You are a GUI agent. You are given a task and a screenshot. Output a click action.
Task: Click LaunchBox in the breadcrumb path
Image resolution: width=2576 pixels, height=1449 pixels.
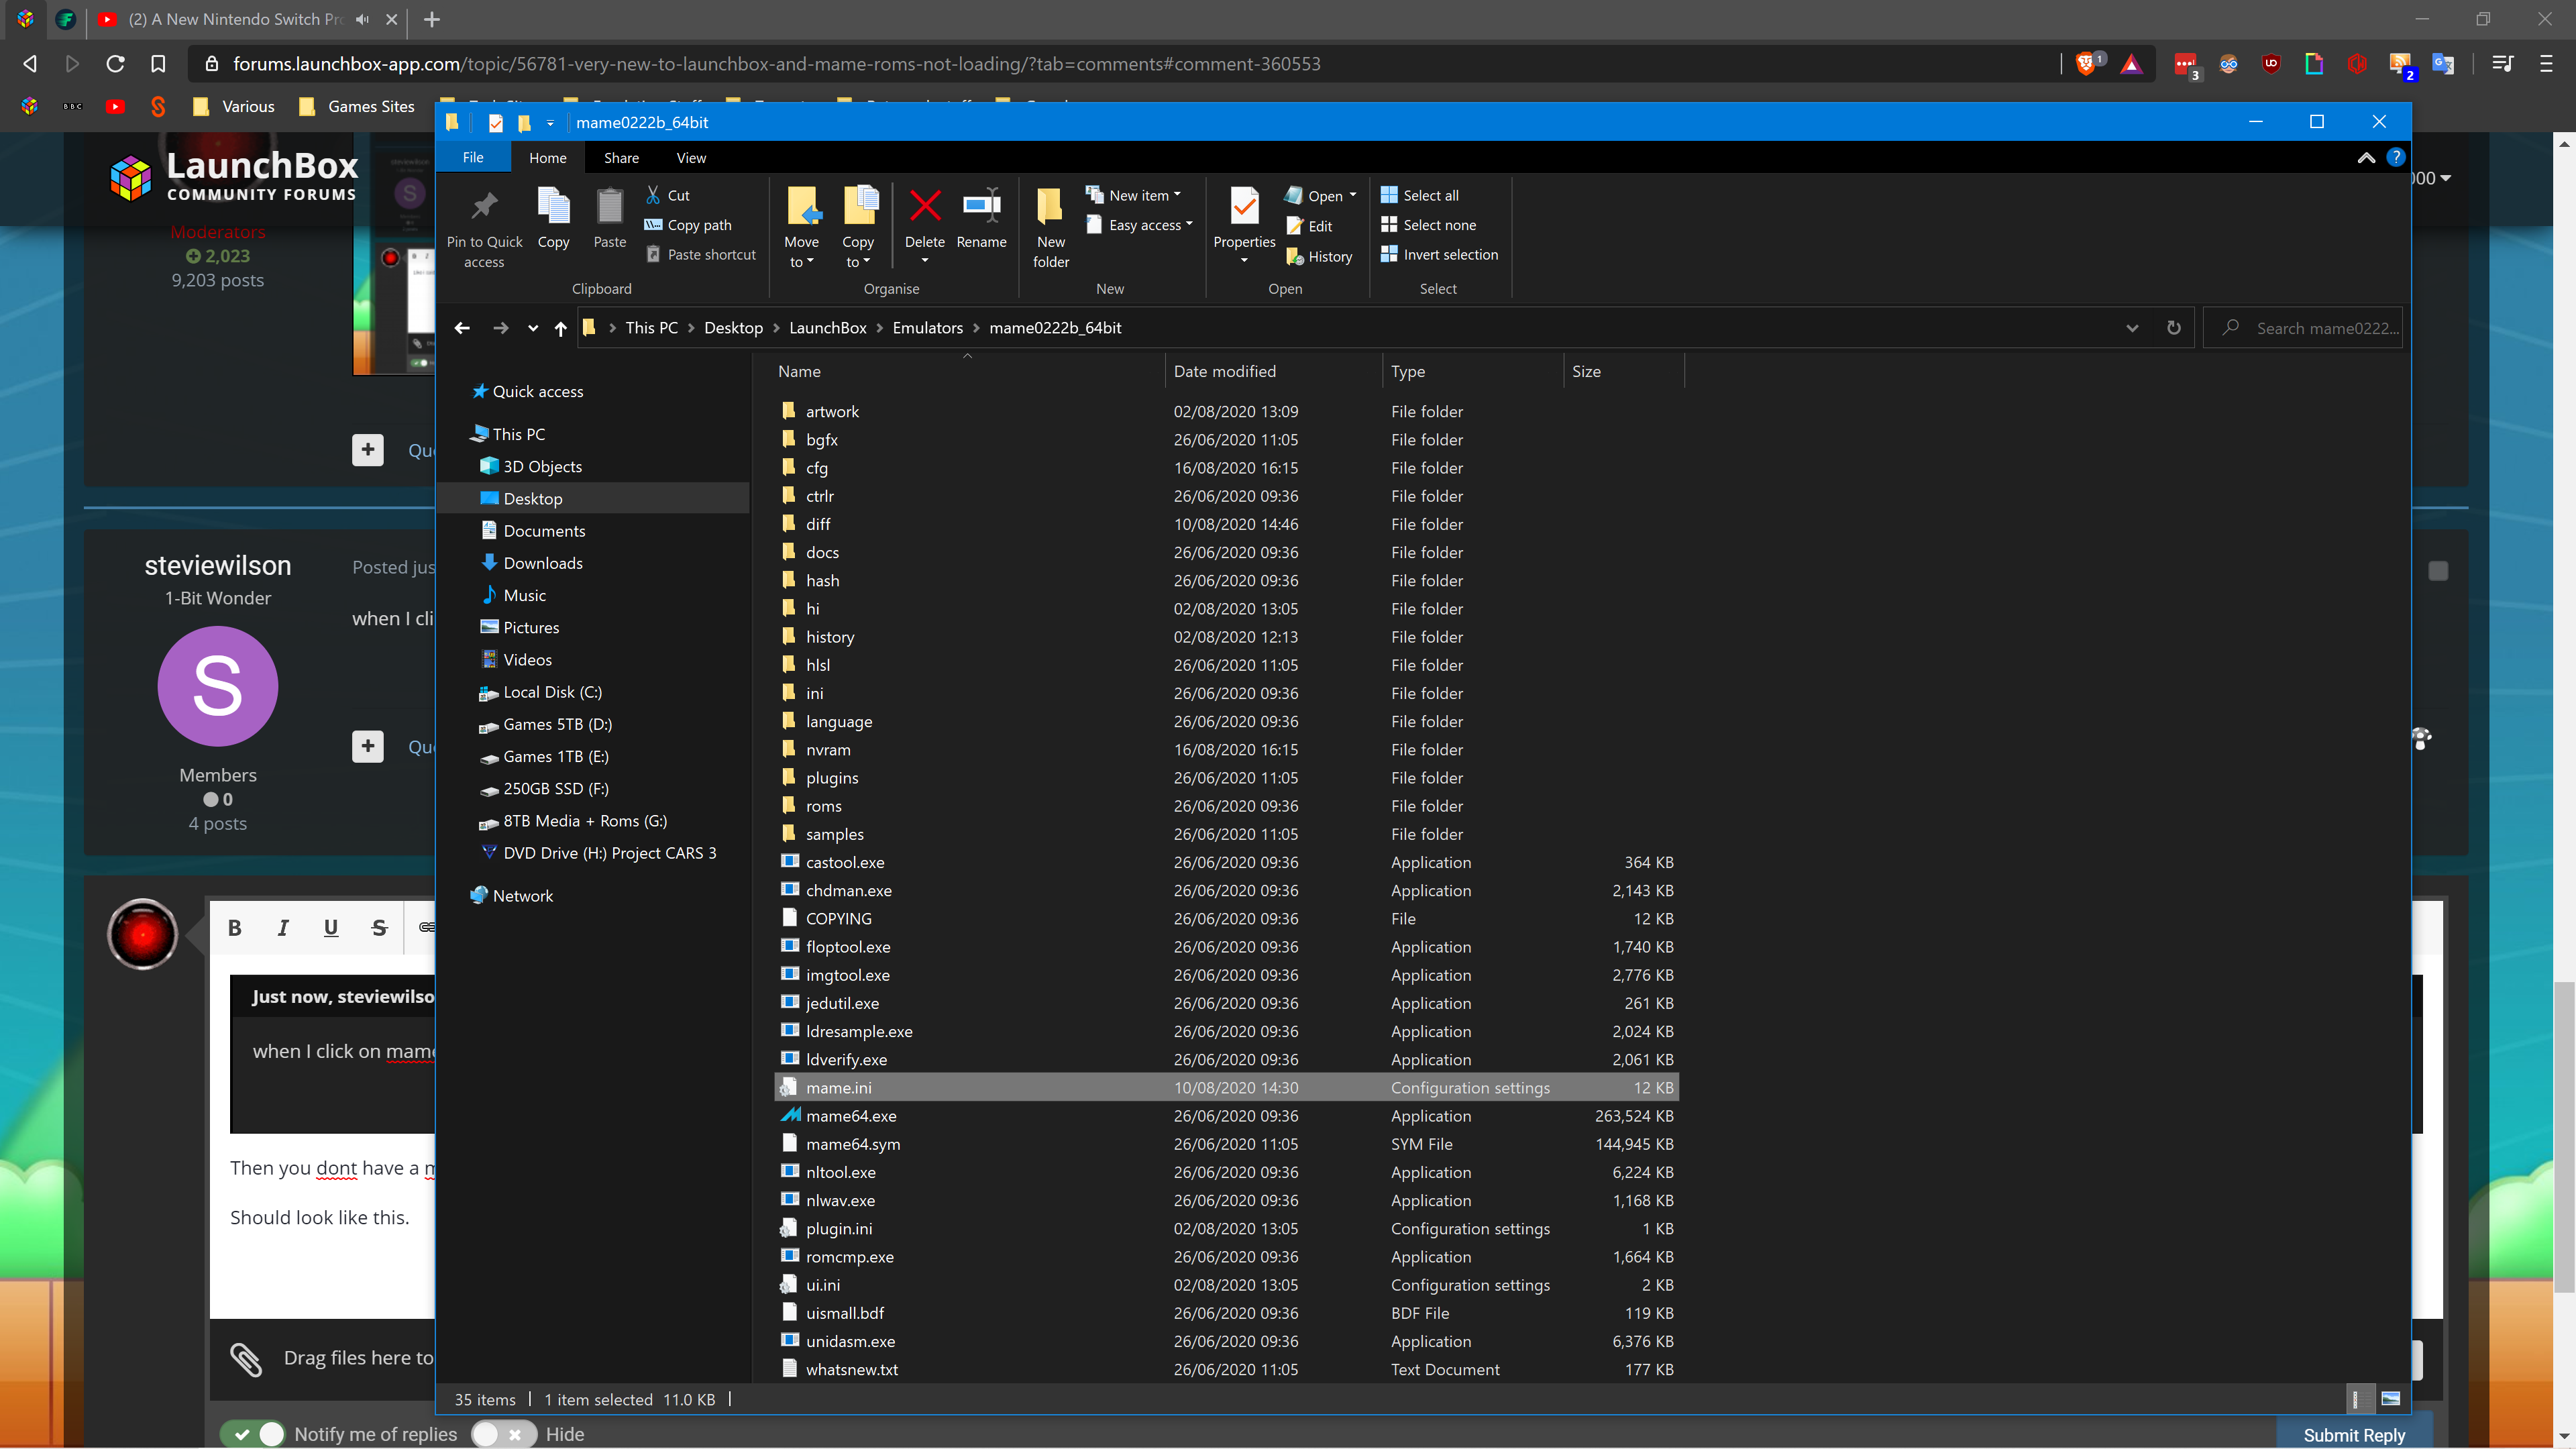[827, 328]
